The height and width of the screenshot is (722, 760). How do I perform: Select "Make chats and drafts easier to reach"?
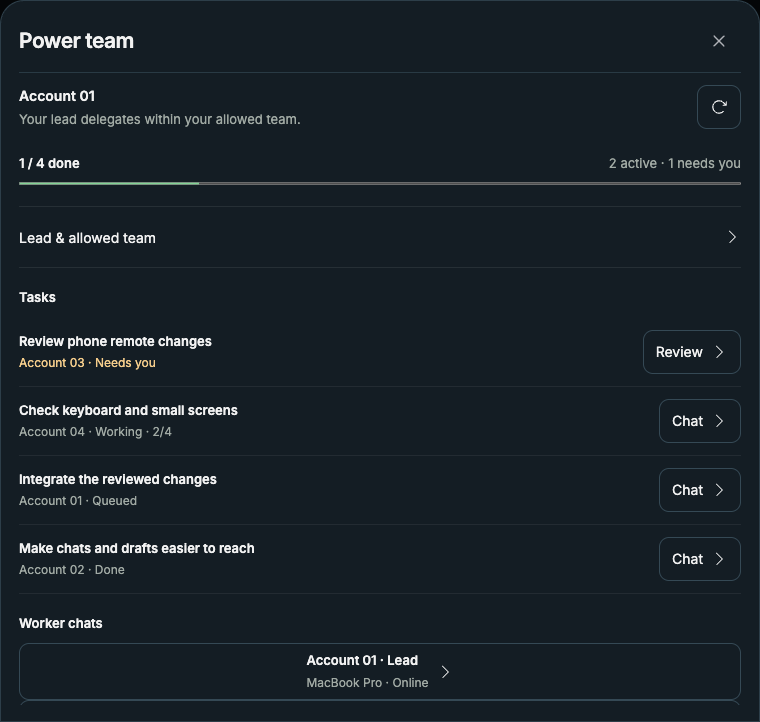coord(137,548)
